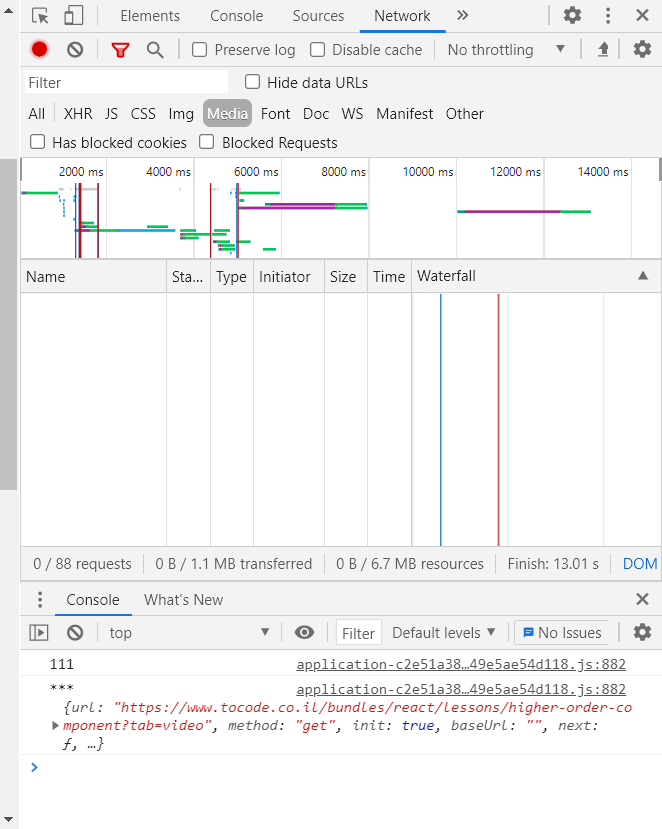Open Network settings gear icon
The height and width of the screenshot is (829, 662).
(642, 50)
